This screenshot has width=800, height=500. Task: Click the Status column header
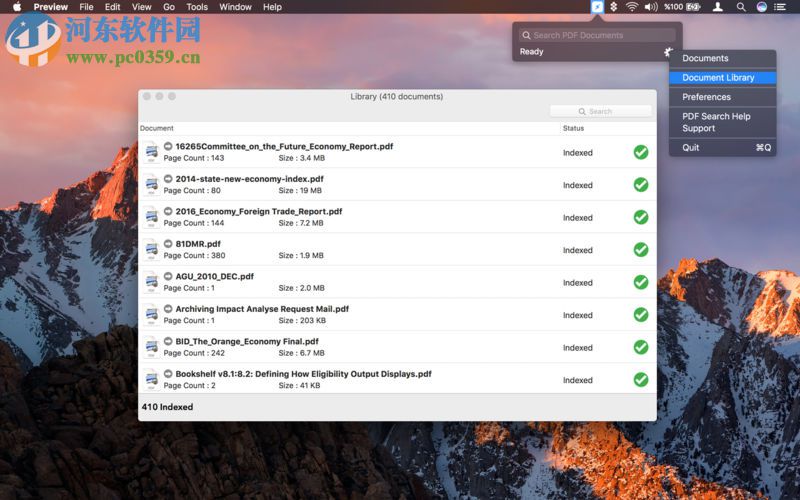(573, 128)
